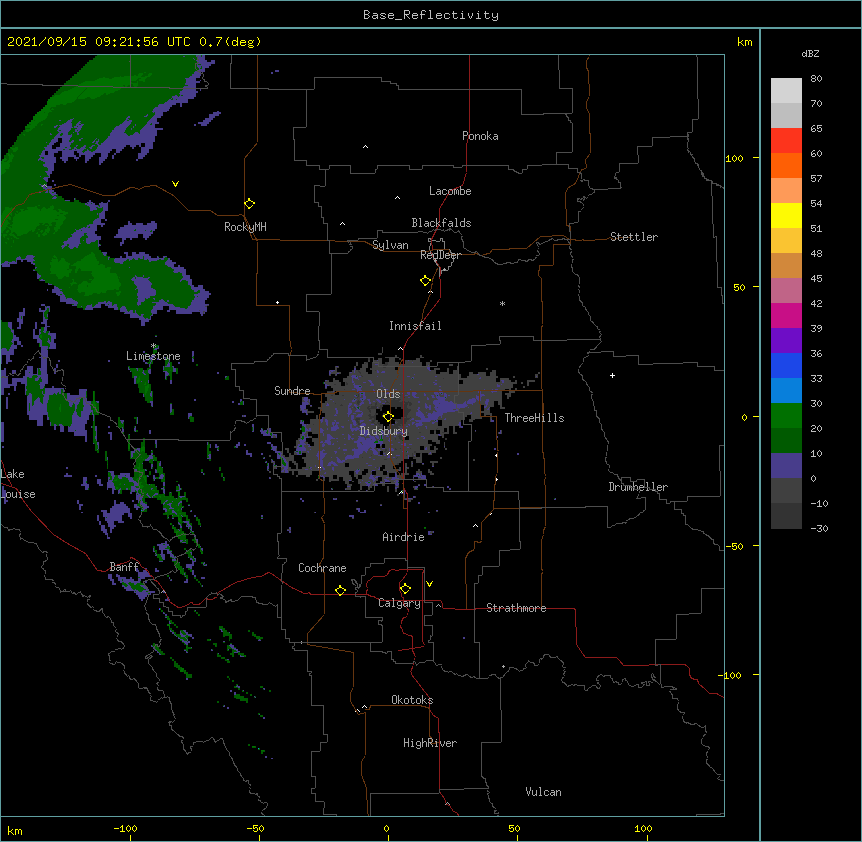This screenshot has width=862, height=842.
Task: Click the bright green 20-30 dBZ swatch
Action: click(786, 416)
